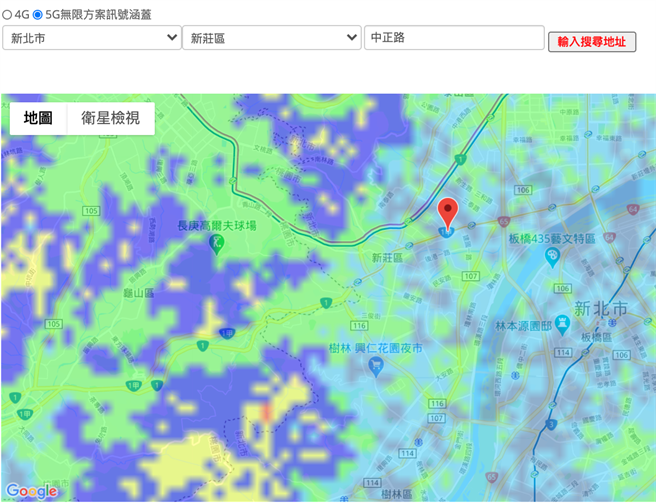Click the route 65 shield near pin
Image resolution: width=656 pixels, height=503 pixels.
click(504, 221)
